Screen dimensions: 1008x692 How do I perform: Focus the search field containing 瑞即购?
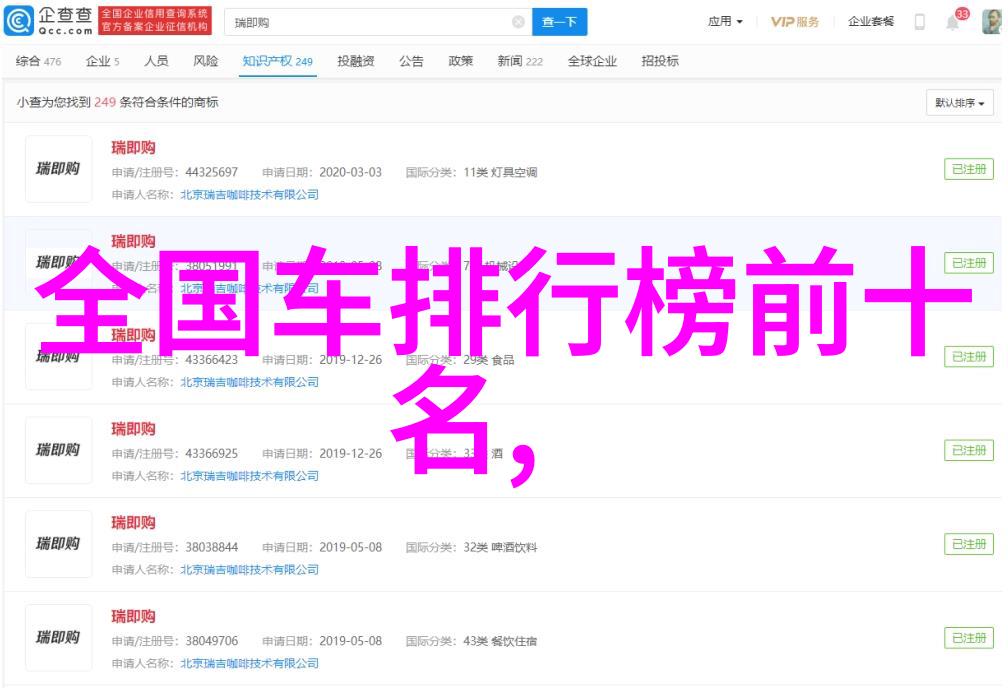[x=378, y=23]
